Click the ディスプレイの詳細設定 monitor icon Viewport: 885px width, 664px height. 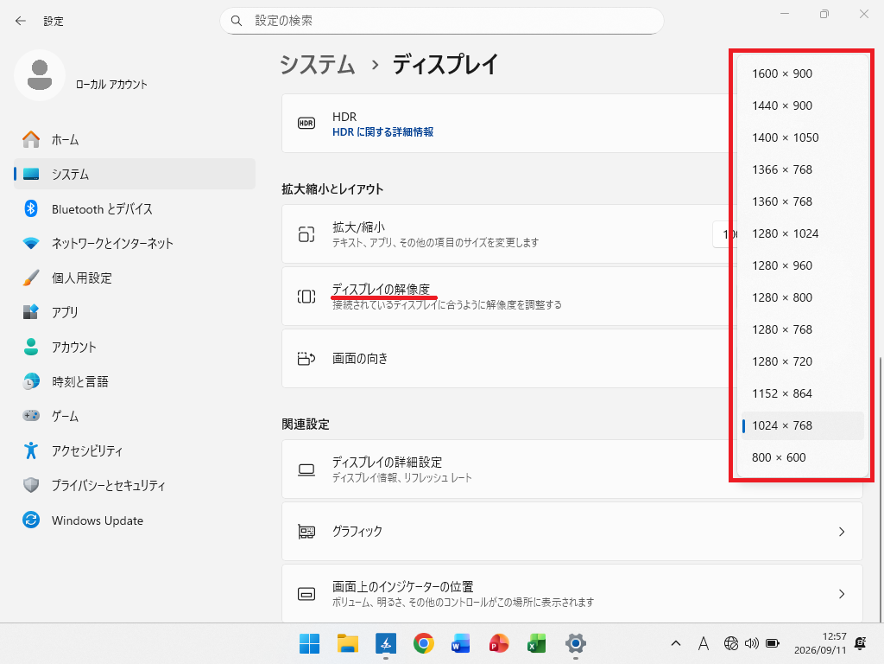pyautogui.click(x=306, y=470)
